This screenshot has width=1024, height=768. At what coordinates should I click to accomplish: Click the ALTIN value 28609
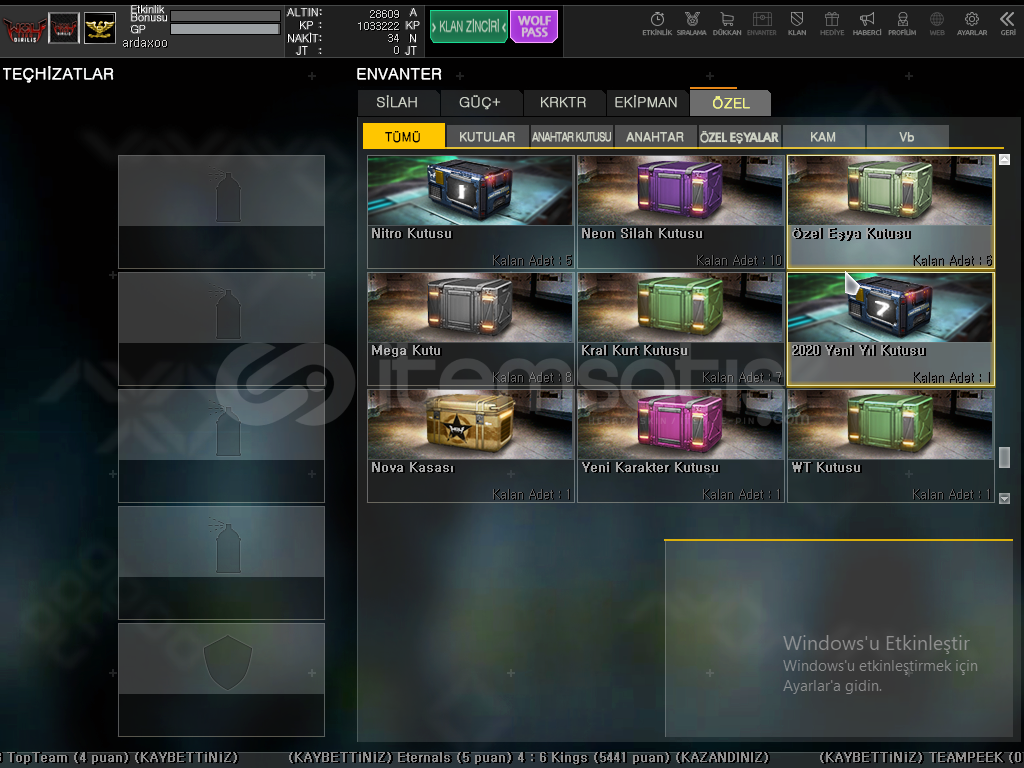pos(384,14)
